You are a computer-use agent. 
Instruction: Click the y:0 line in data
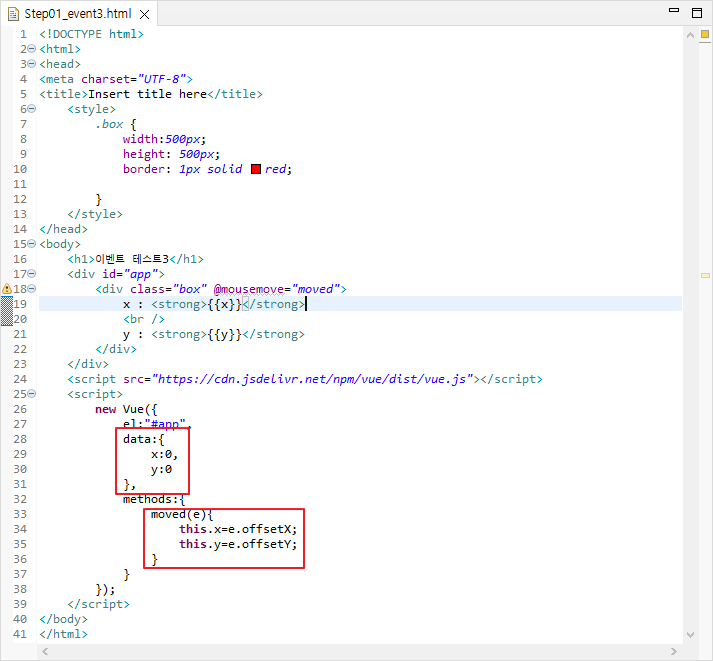pos(161,469)
